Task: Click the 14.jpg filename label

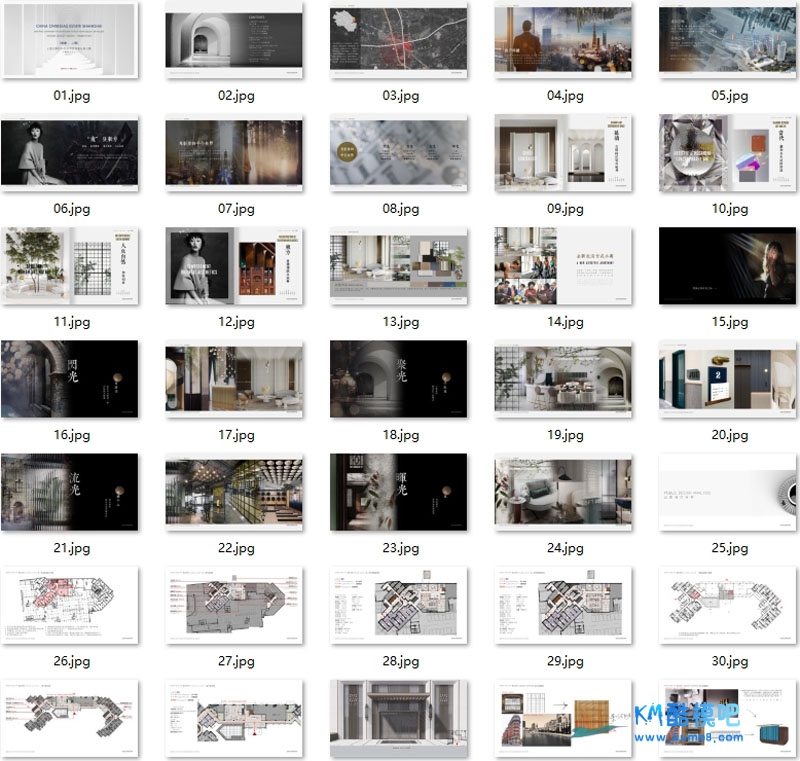Action: [x=563, y=322]
